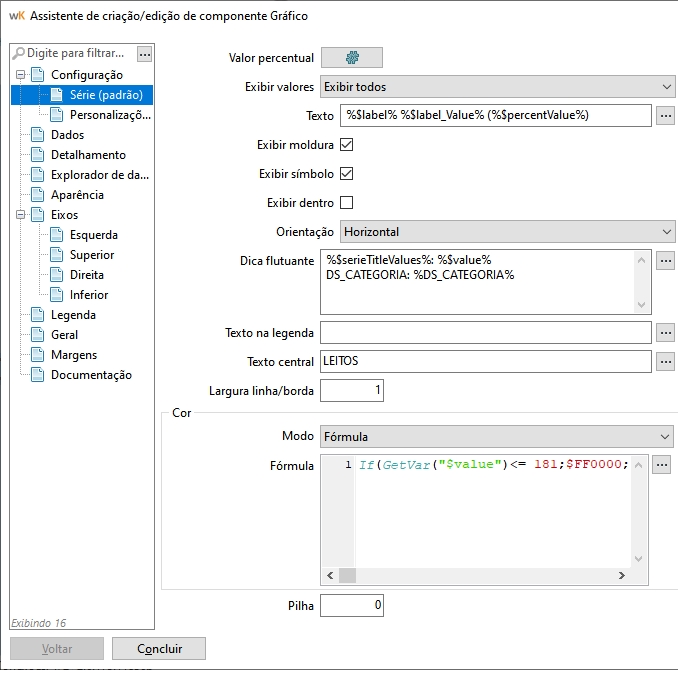
Task: Click the Concluir button
Action: pos(159,649)
